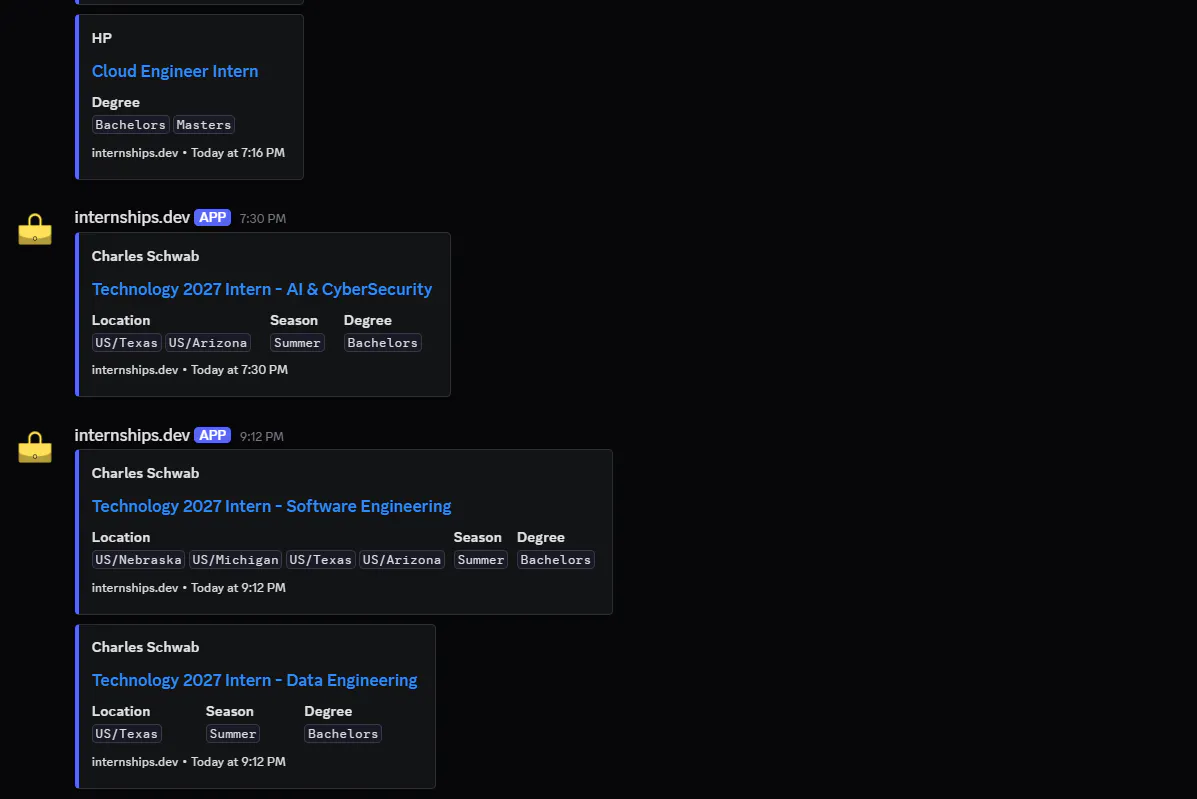The width and height of the screenshot is (1197, 799).
Task: Click footer 'Today at 7:16 PM' in HP card
Action: 238,153
